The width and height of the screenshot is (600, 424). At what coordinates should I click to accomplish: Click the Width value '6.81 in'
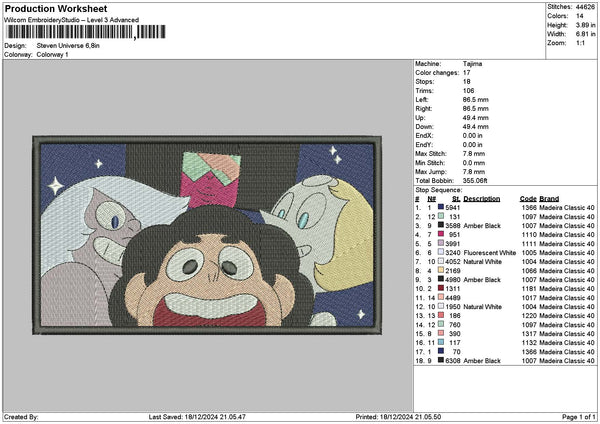click(585, 34)
